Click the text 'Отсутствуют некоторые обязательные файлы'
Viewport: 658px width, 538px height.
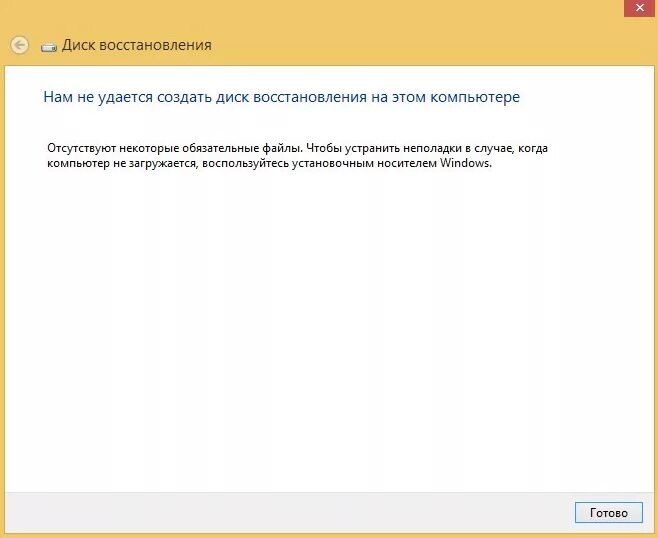coord(174,148)
